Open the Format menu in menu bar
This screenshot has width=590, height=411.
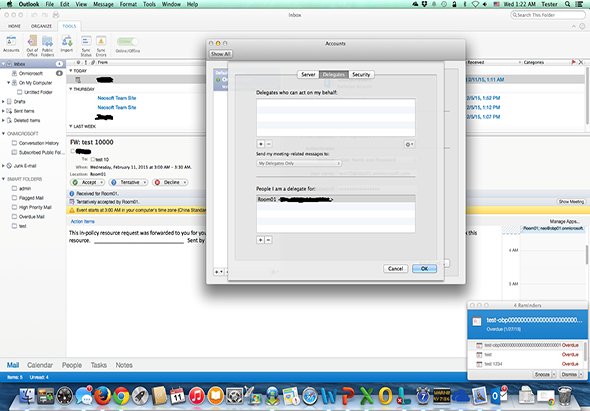[x=128, y=4]
